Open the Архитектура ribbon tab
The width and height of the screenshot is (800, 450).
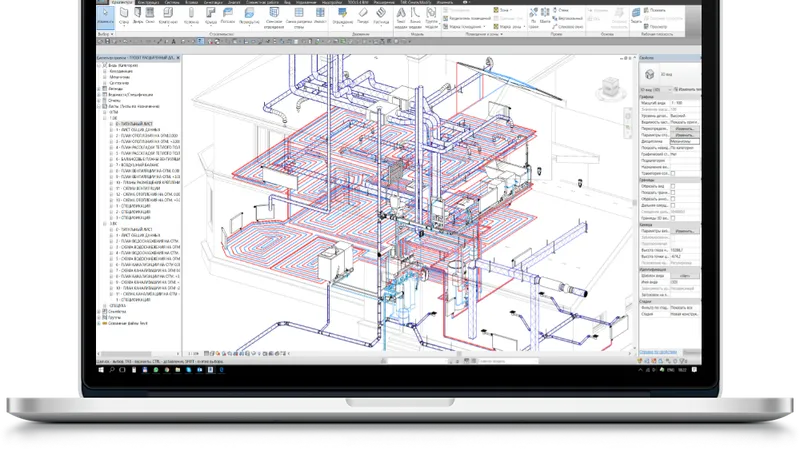(122, 3)
